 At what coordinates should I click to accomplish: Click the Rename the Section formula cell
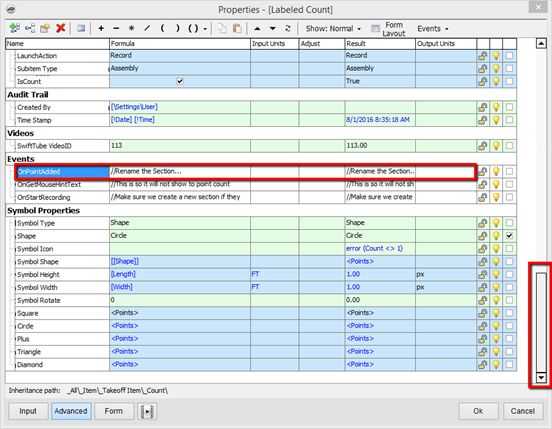pos(180,171)
